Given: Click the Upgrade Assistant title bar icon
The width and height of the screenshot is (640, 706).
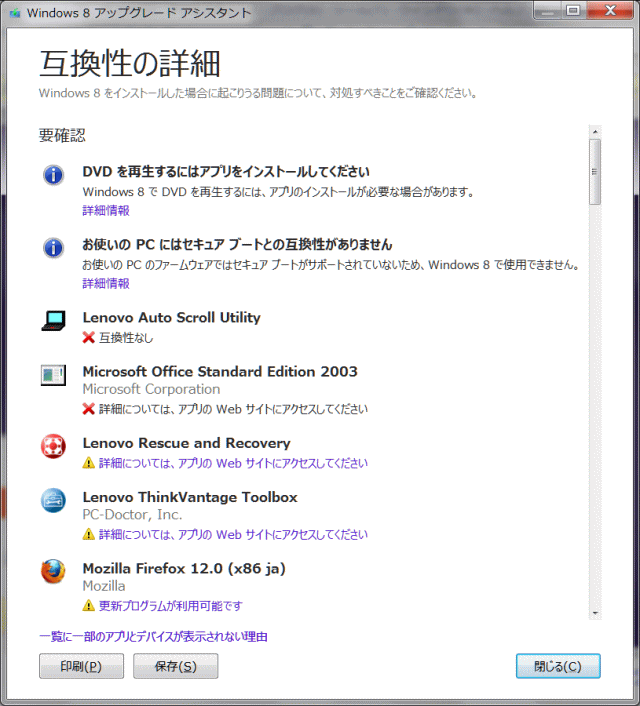Looking at the screenshot, I should (15, 13).
